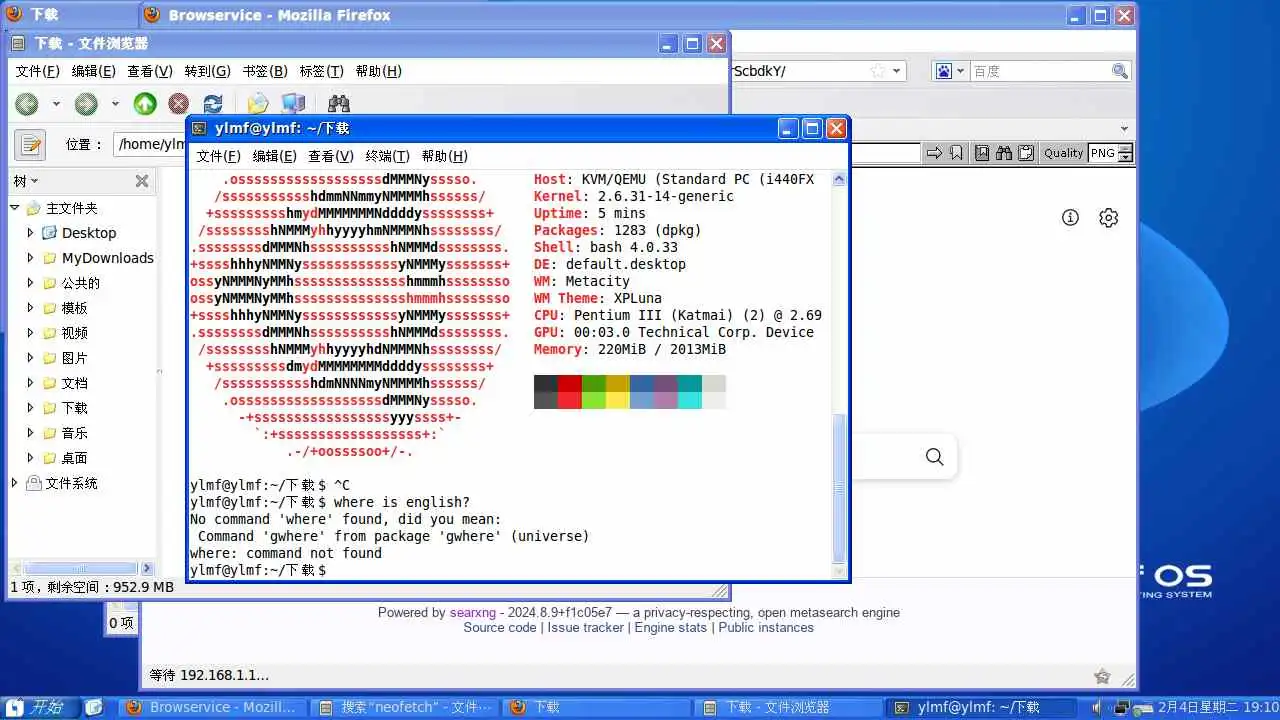This screenshot has height=720, width=1280.
Task: Click Browservice find binoculars icon
Action: coord(1004,153)
